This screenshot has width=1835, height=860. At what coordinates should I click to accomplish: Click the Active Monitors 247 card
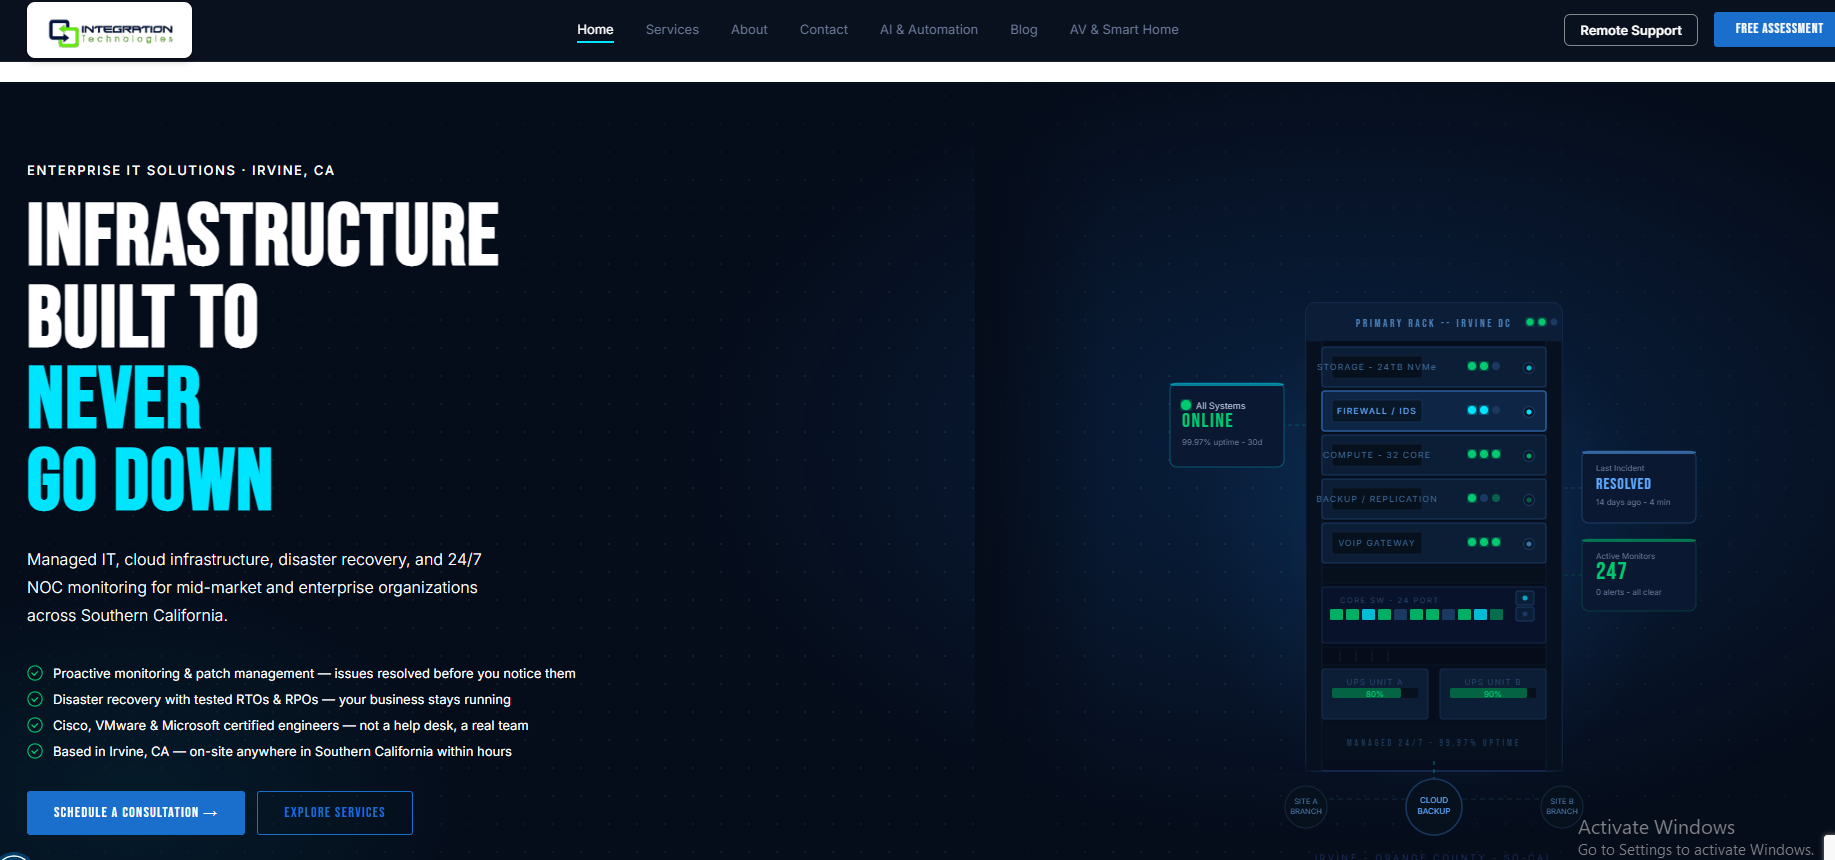[x=1639, y=575]
